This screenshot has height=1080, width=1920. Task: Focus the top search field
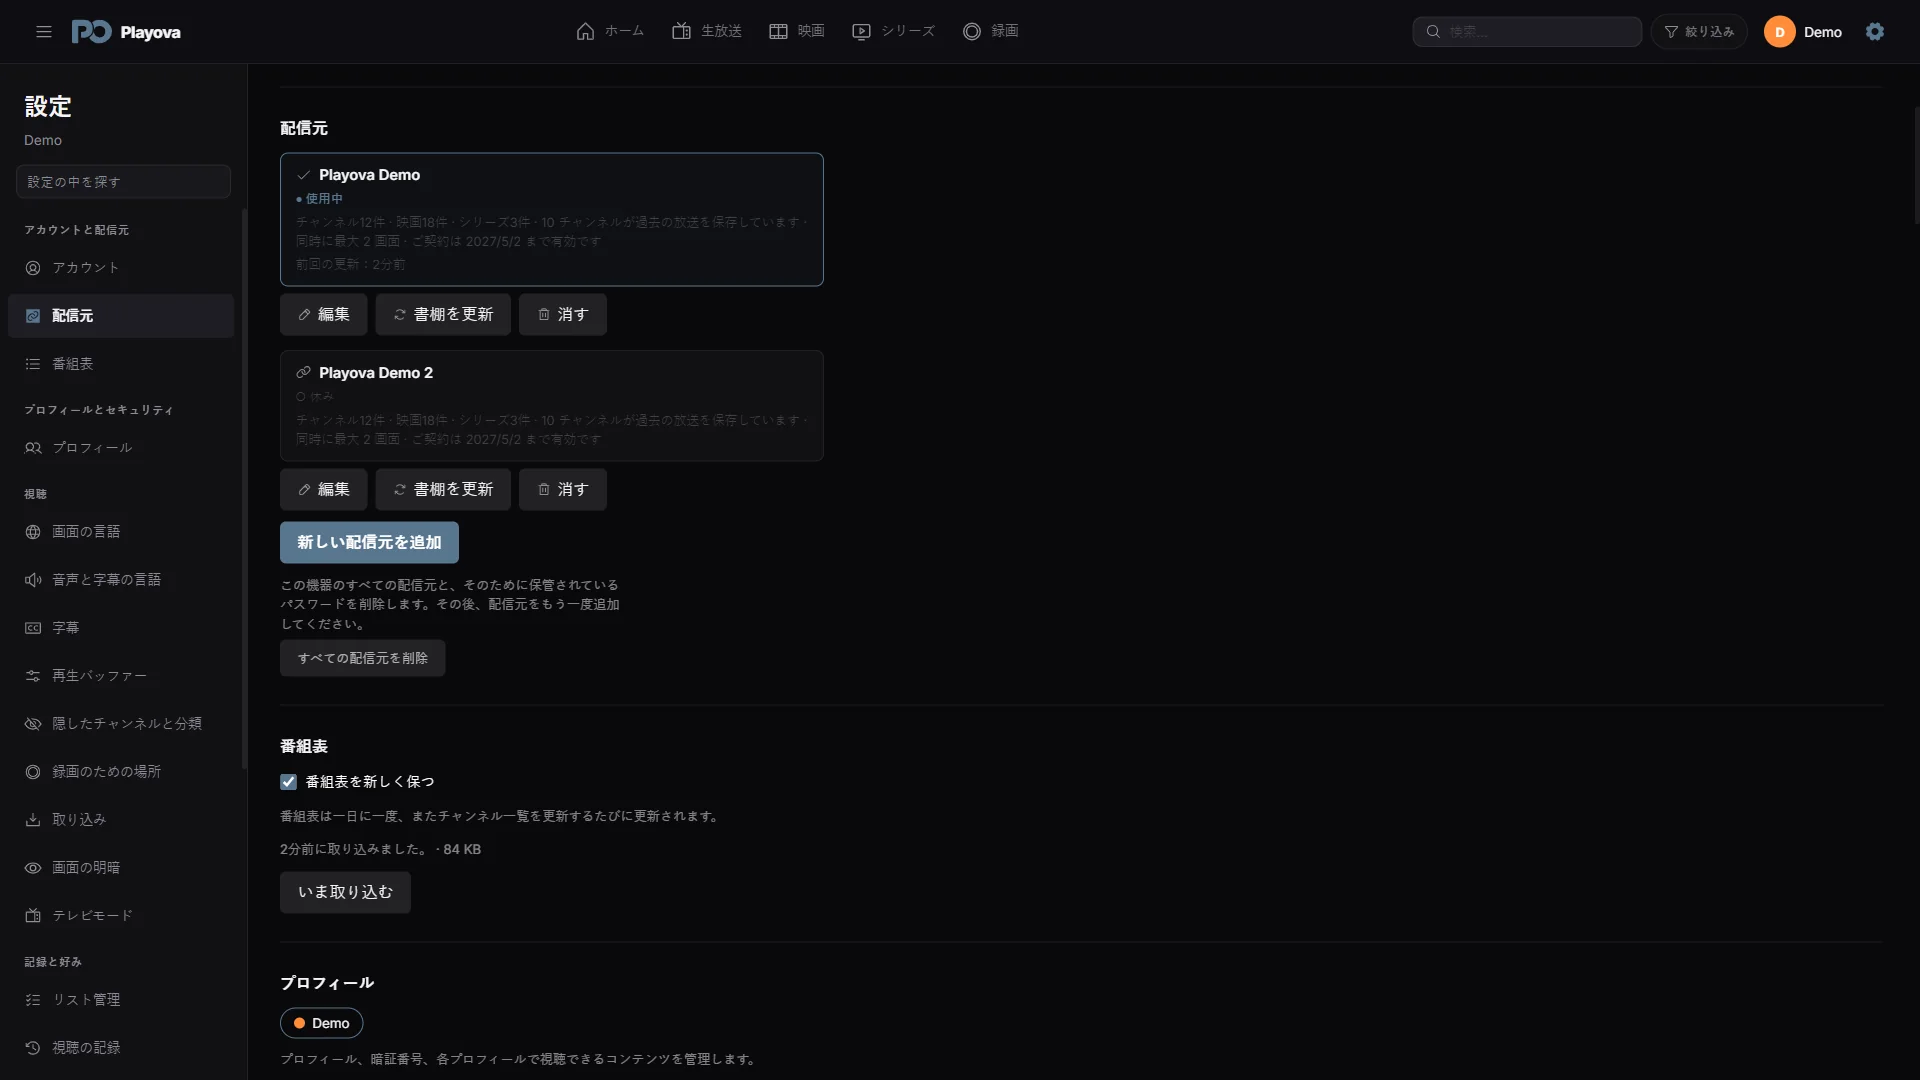pyautogui.click(x=1527, y=32)
